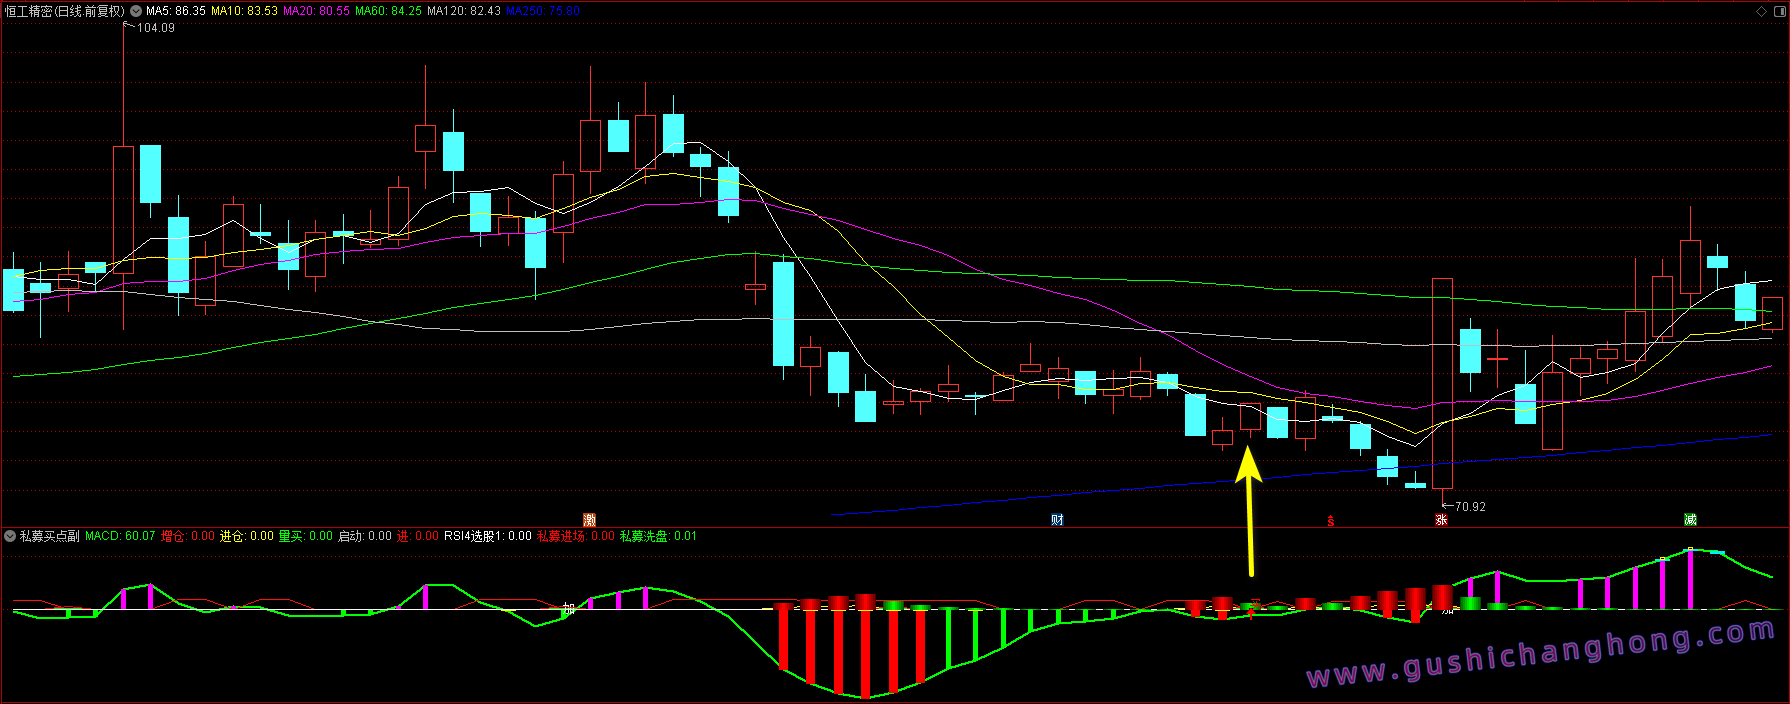Expand the main chart indicator dropdown
Image resolution: width=1790 pixels, height=704 pixels.
[136, 11]
